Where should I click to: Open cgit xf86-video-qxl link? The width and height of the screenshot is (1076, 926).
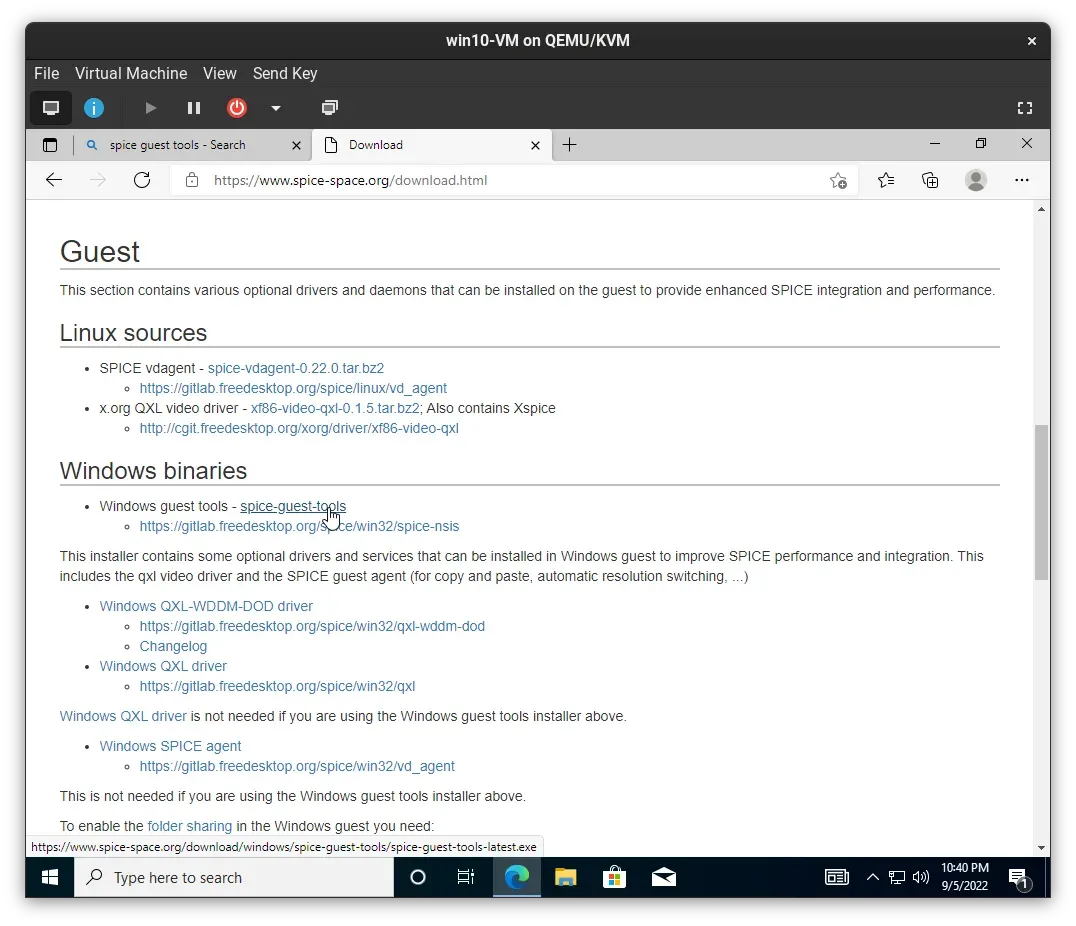[299, 428]
